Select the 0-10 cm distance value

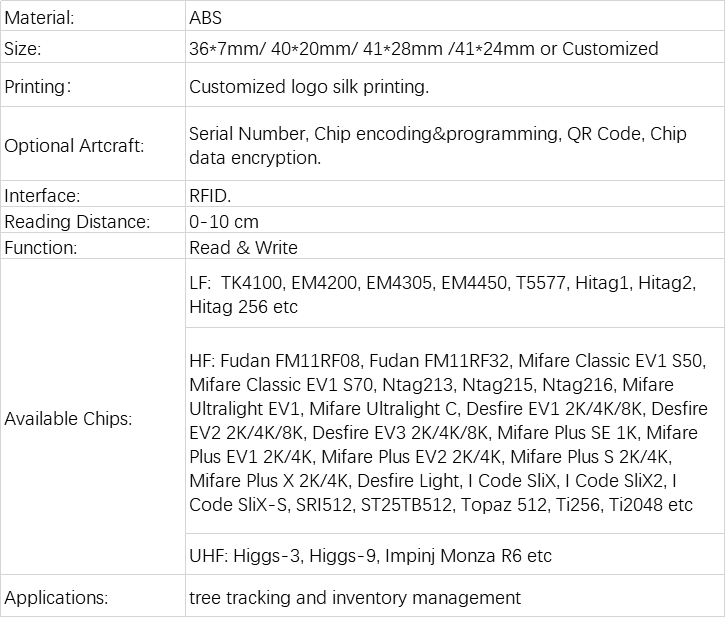pos(224,222)
